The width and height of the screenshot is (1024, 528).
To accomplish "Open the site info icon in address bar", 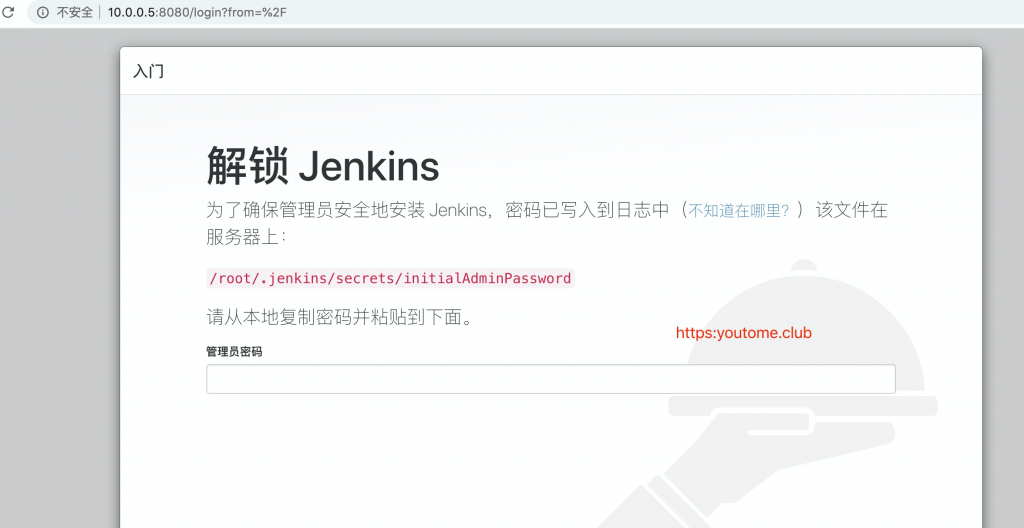I will tap(42, 12).
